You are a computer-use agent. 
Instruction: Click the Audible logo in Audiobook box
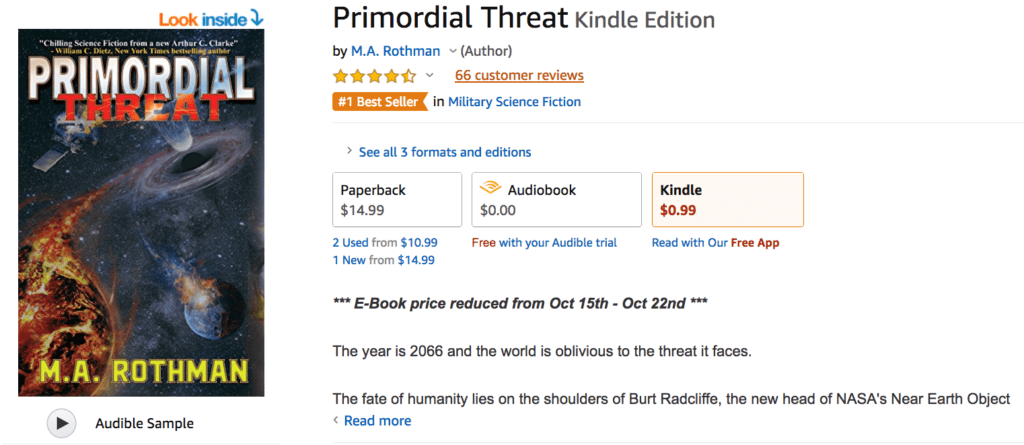click(490, 189)
